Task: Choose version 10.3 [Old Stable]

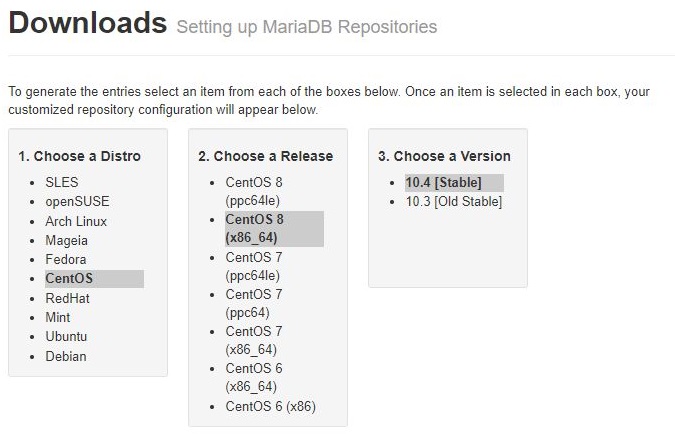Action: pyautogui.click(x=453, y=201)
